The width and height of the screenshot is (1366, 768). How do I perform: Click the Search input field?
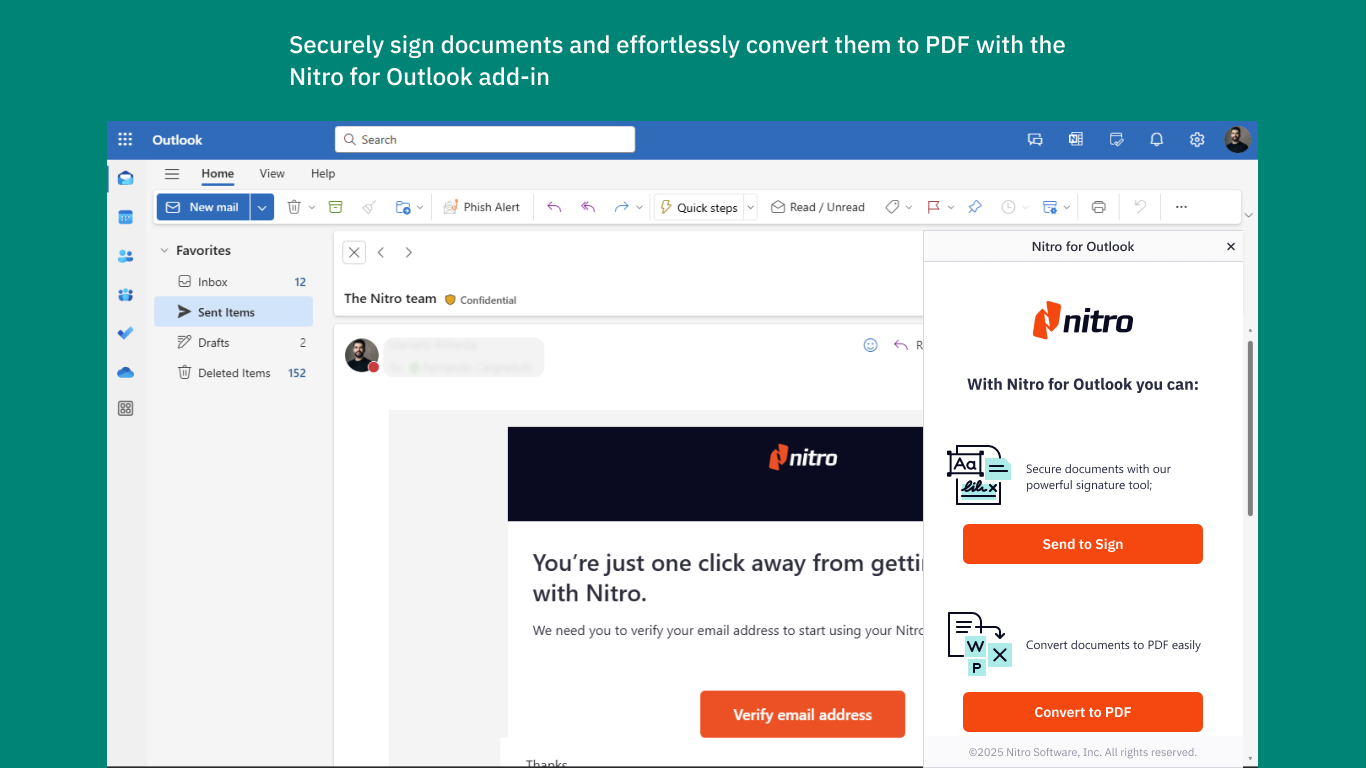[x=485, y=140]
